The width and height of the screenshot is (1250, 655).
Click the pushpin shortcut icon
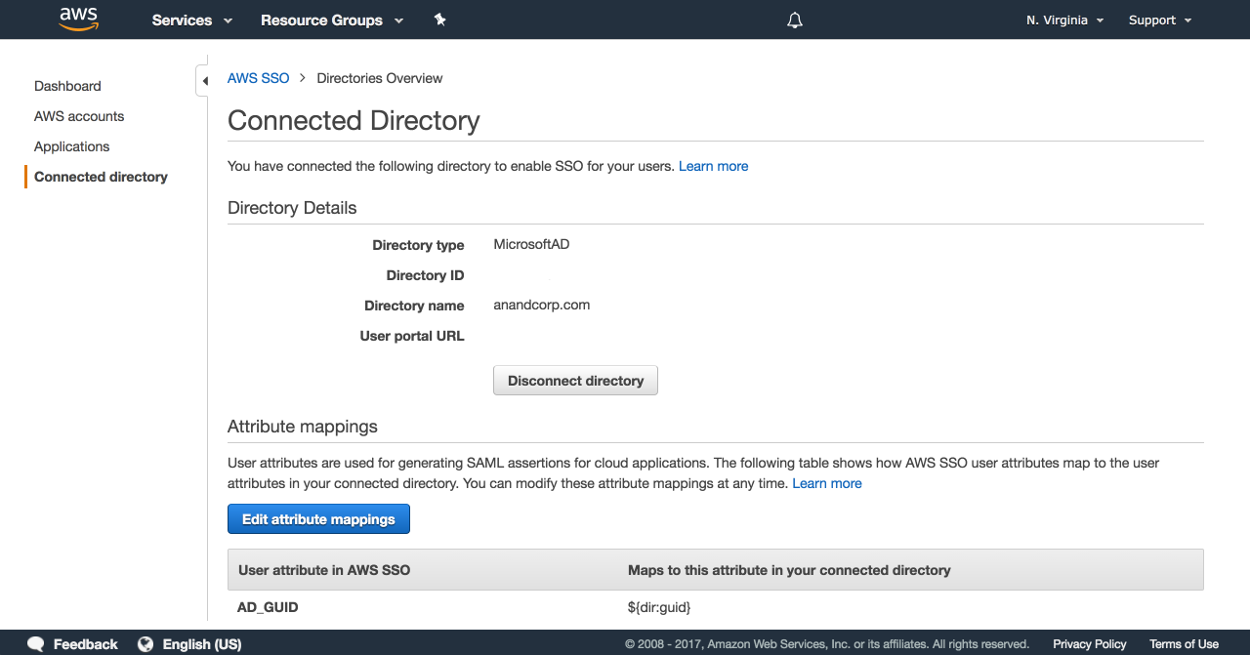440,20
